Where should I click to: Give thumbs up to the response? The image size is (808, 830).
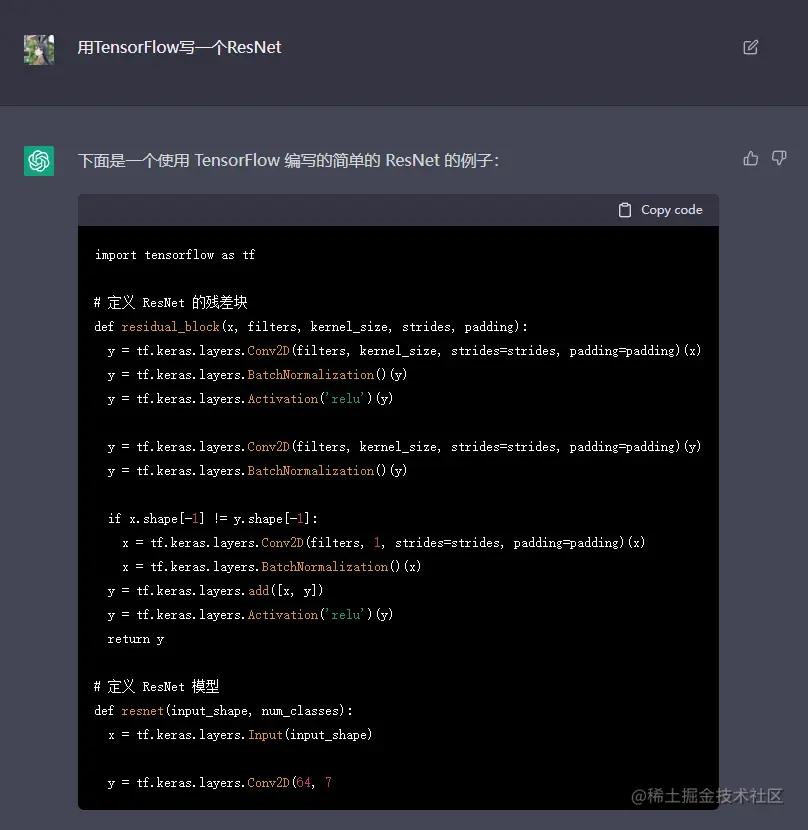click(x=750, y=158)
